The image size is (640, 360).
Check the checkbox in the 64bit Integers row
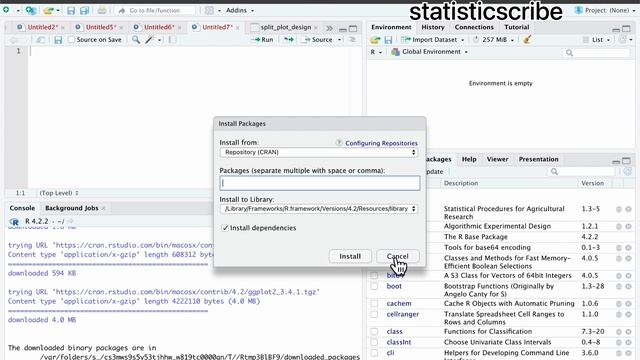click(x=374, y=276)
